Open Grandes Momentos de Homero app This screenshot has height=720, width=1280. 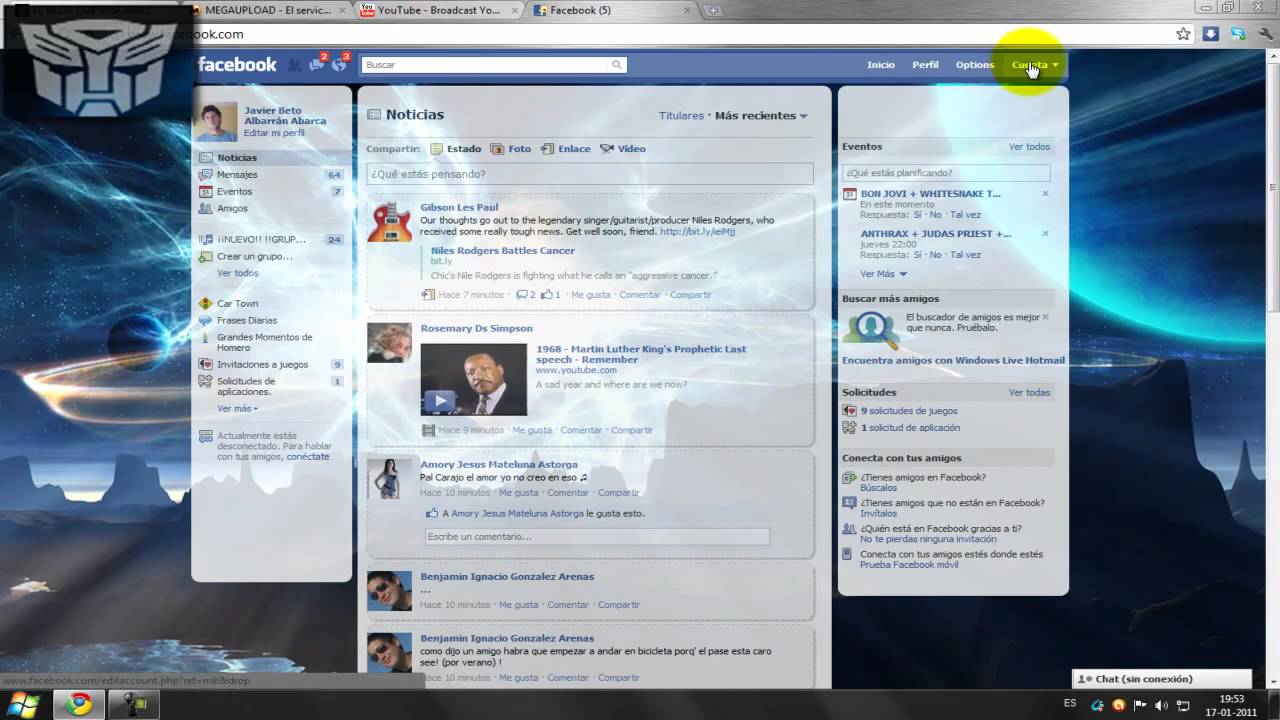coord(265,343)
